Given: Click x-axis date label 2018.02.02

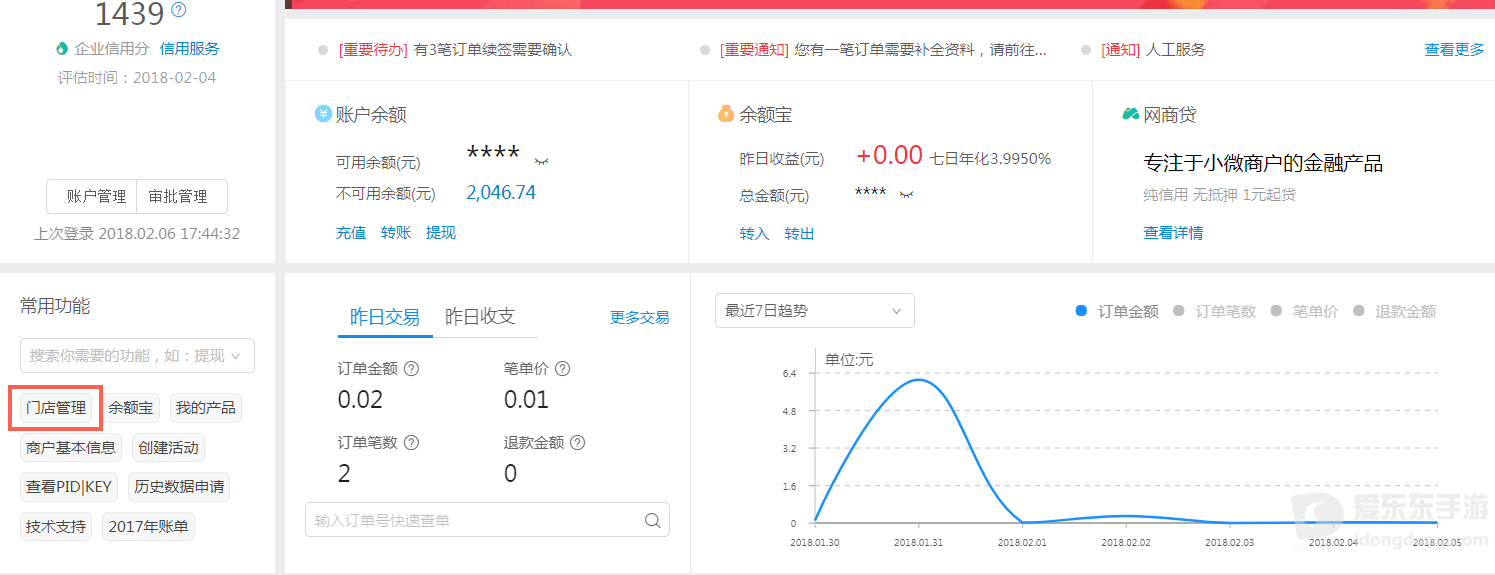Looking at the screenshot, I should [1126, 542].
